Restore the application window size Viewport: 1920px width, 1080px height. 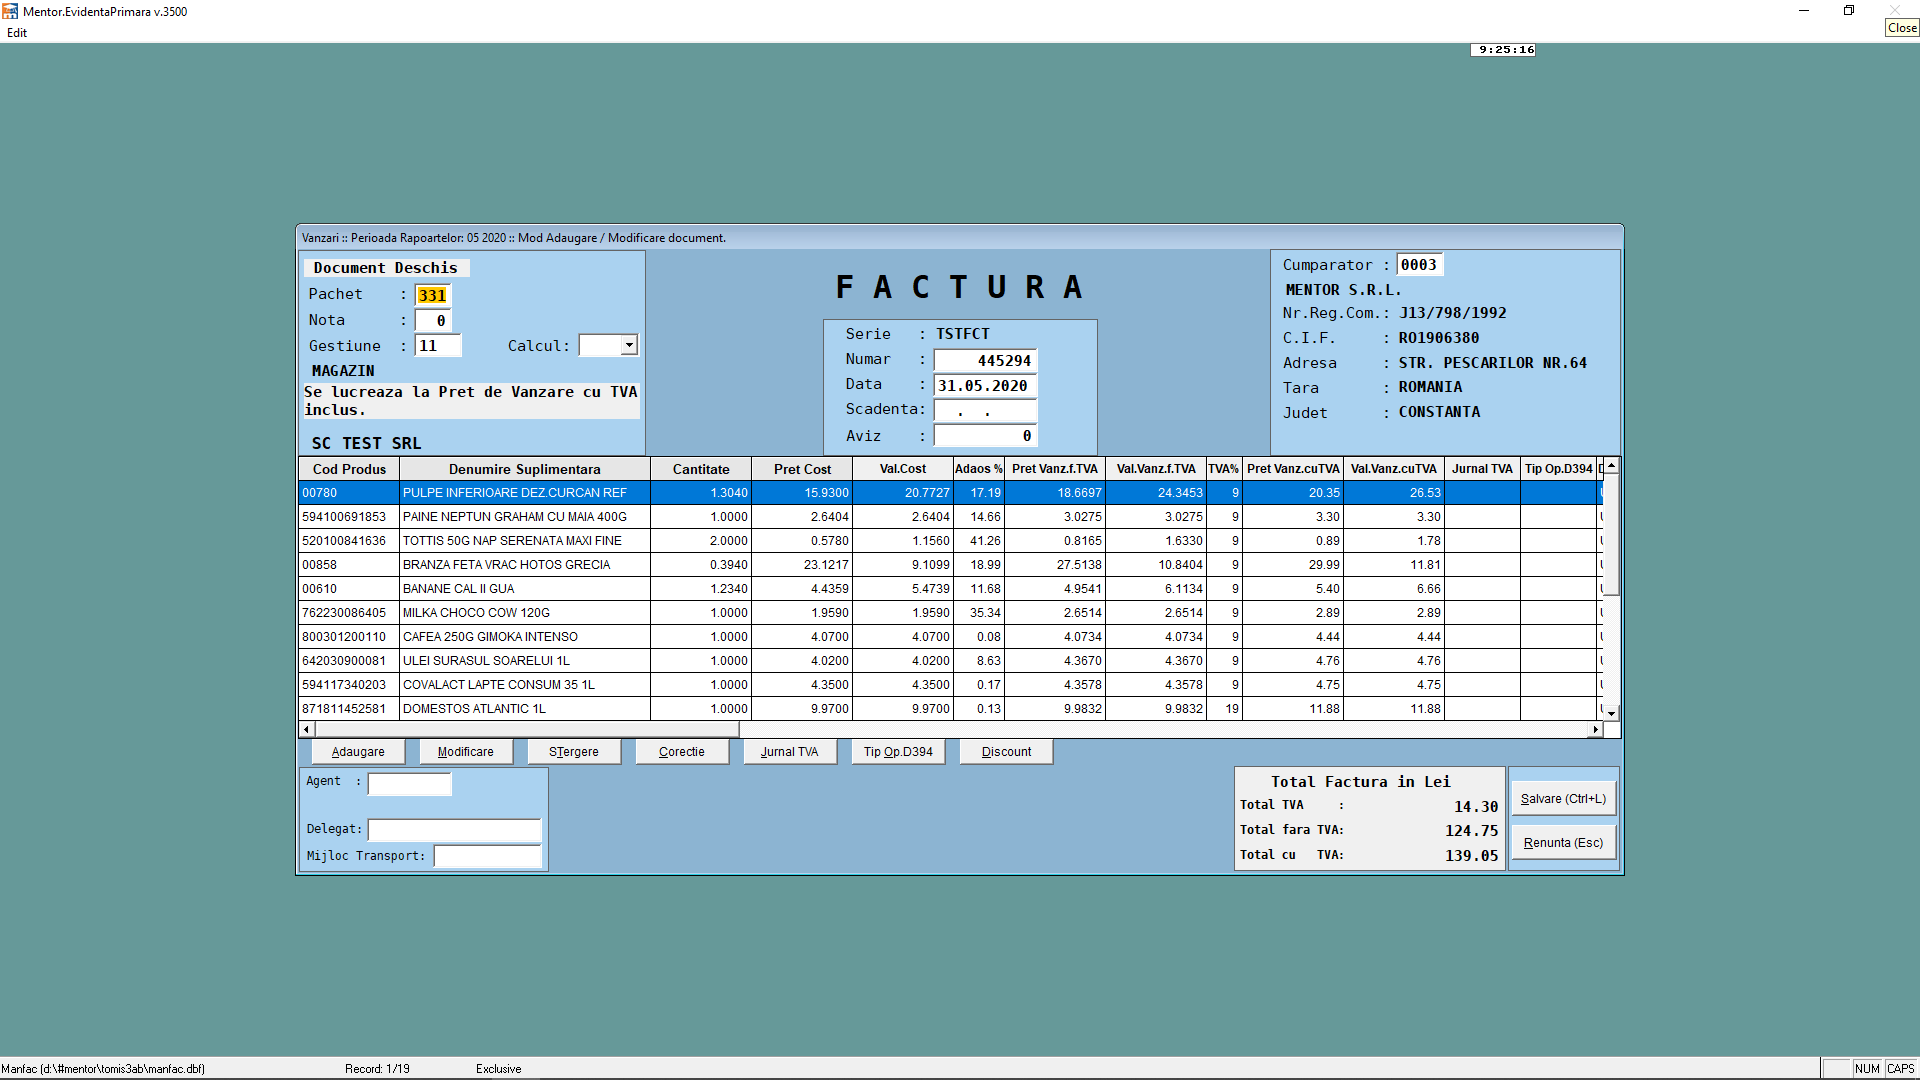coord(1848,11)
